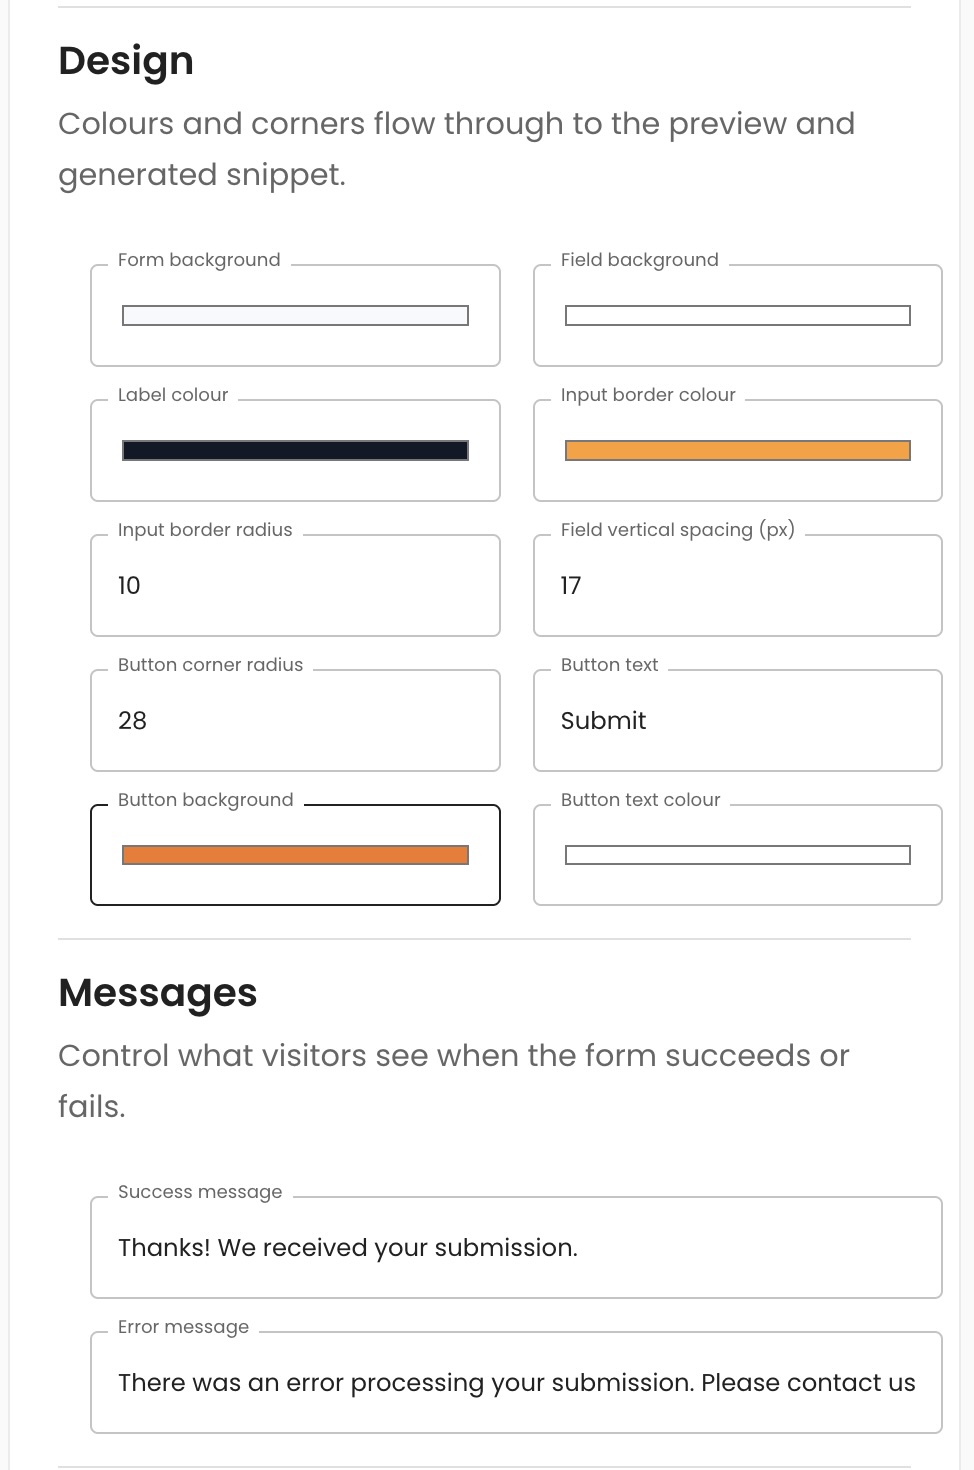
Task: Change the orange Input border colour swatch
Action: (738, 451)
